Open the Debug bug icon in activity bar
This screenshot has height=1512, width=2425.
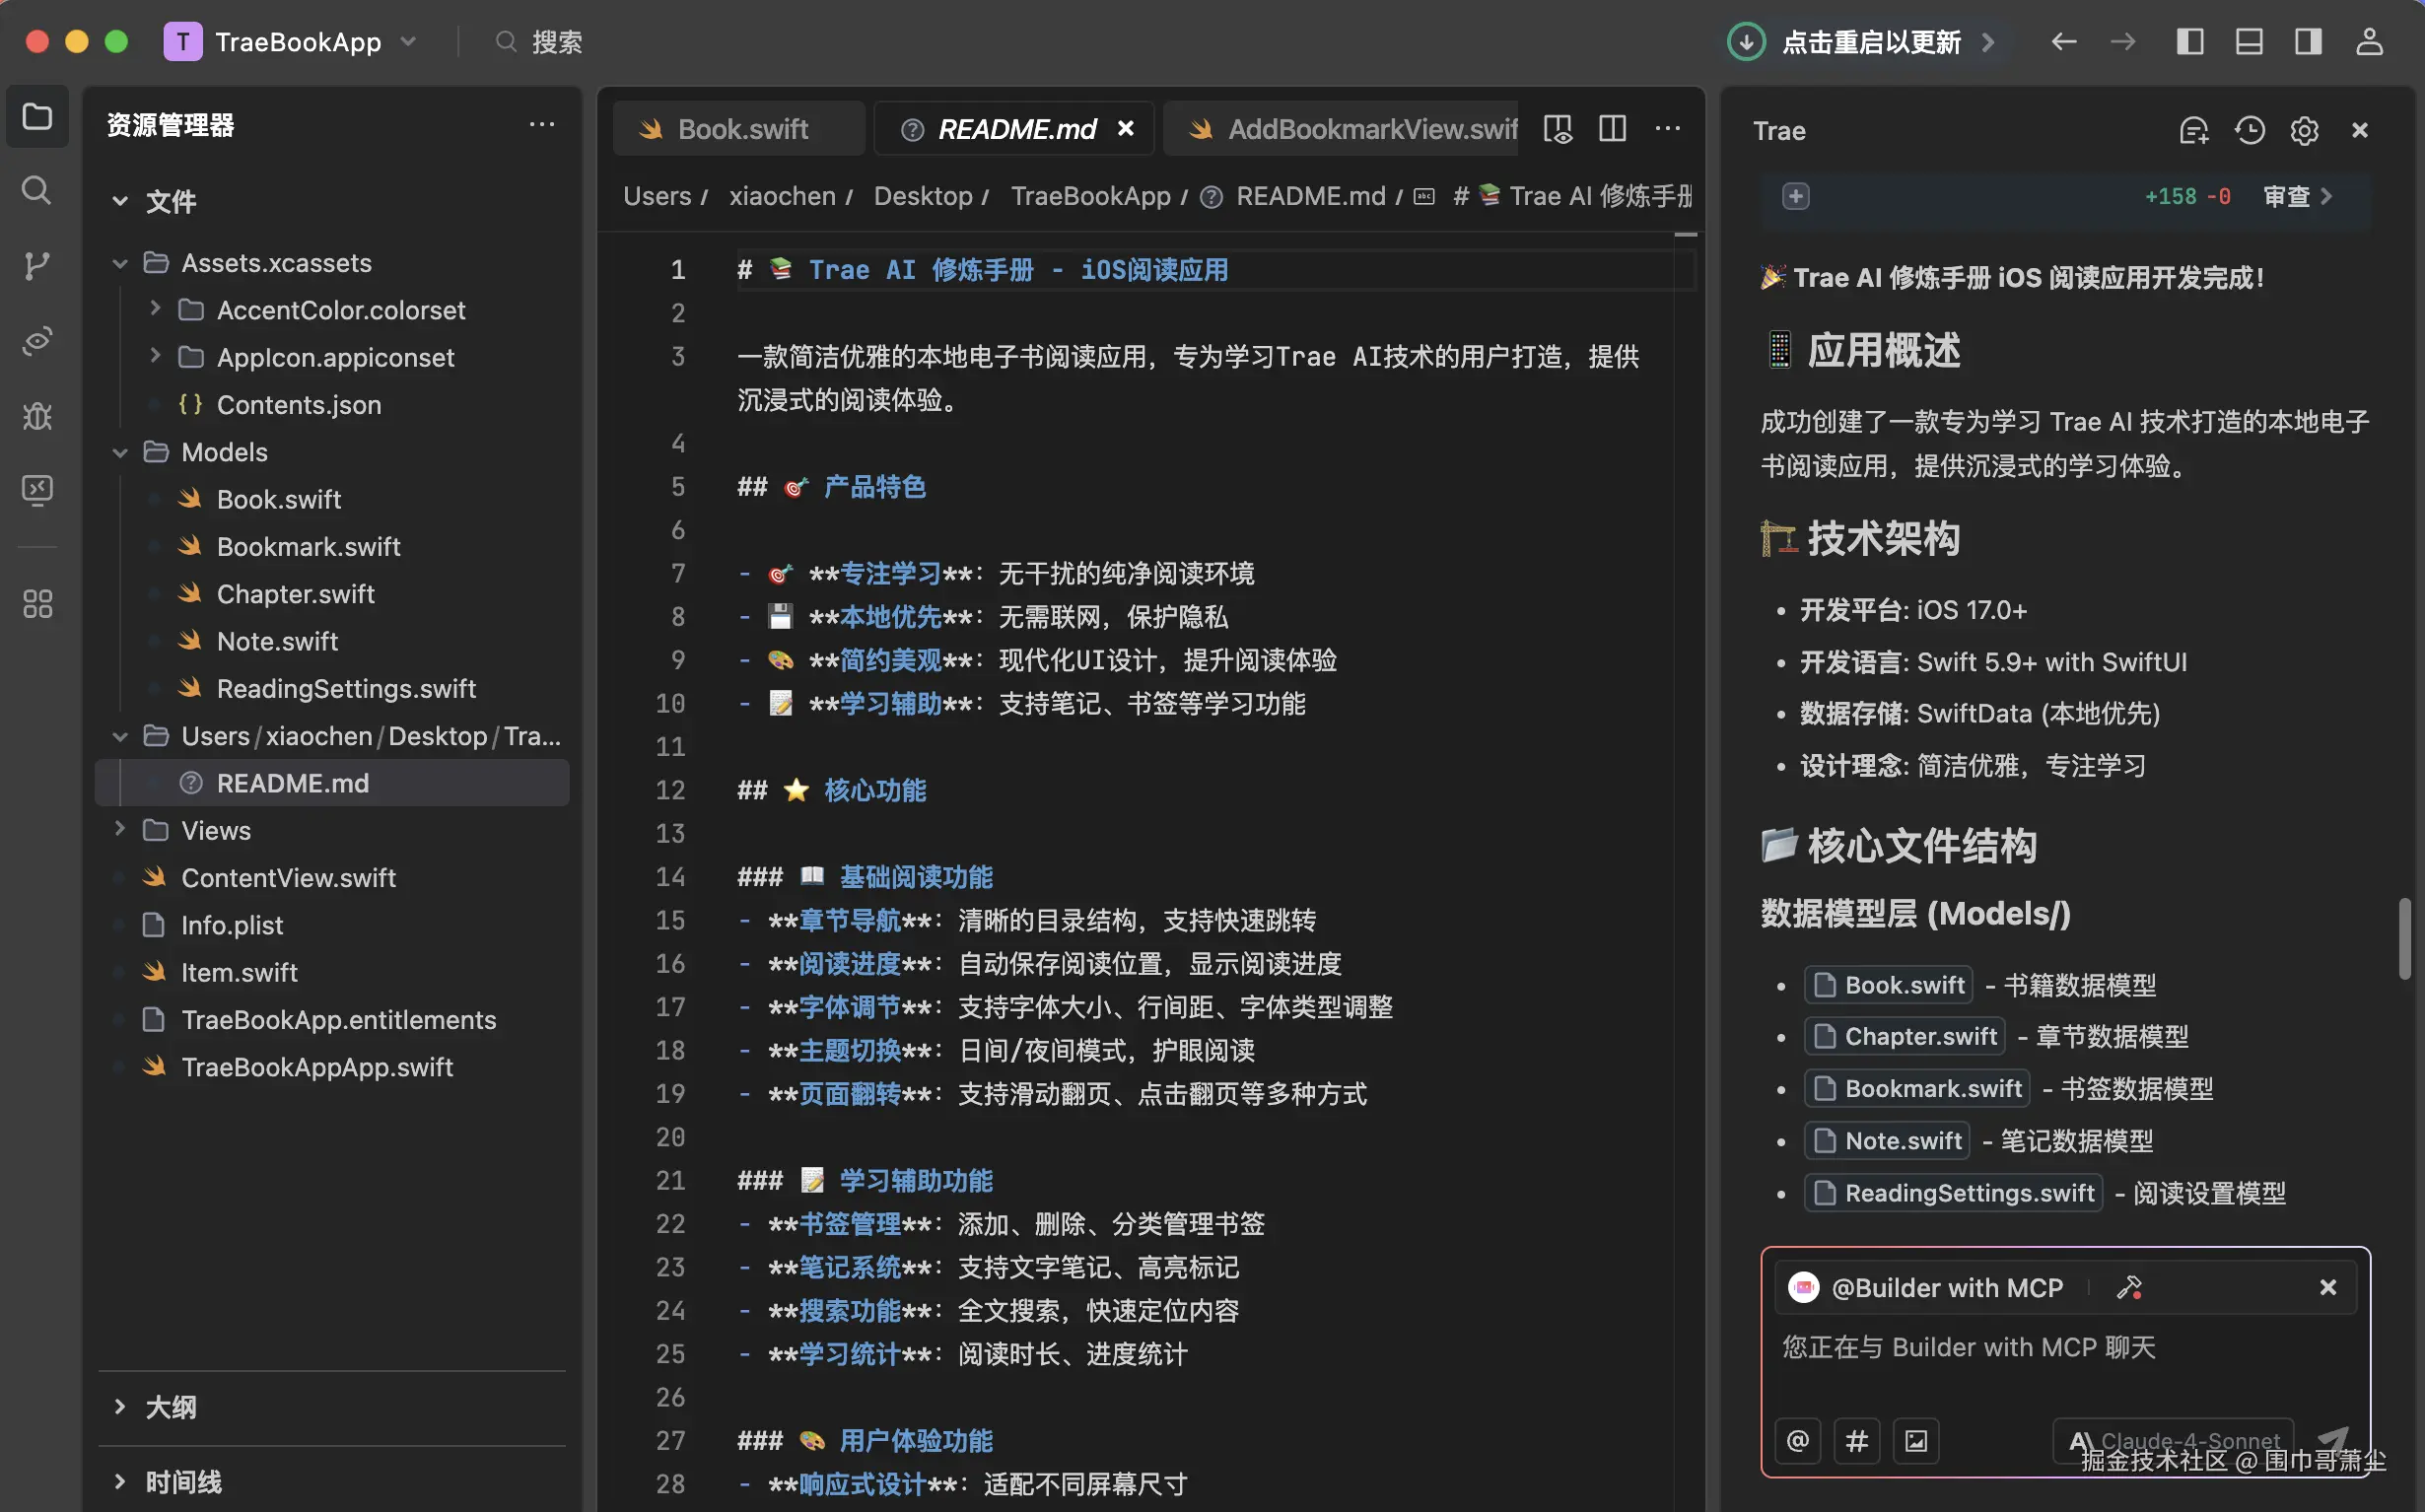(x=37, y=415)
